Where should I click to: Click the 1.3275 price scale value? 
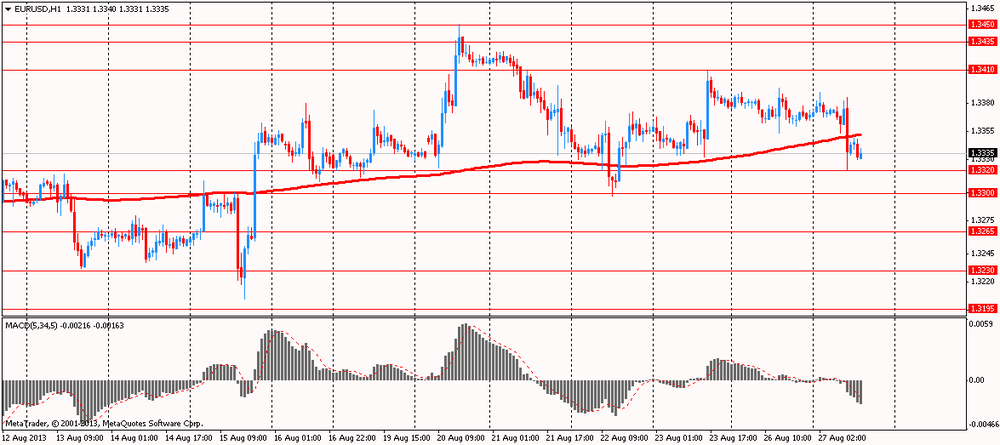point(981,219)
